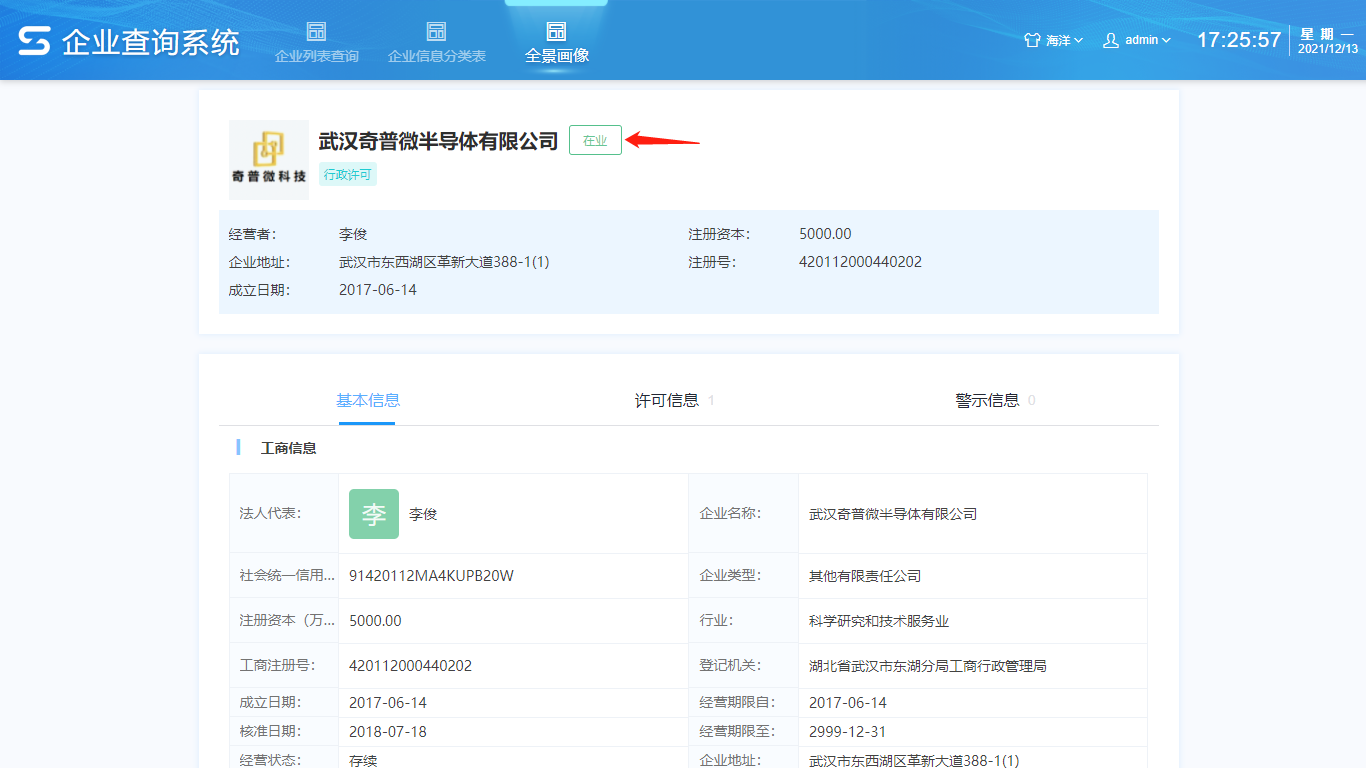Open the 企业信息分类表 menu item label

pos(436,56)
